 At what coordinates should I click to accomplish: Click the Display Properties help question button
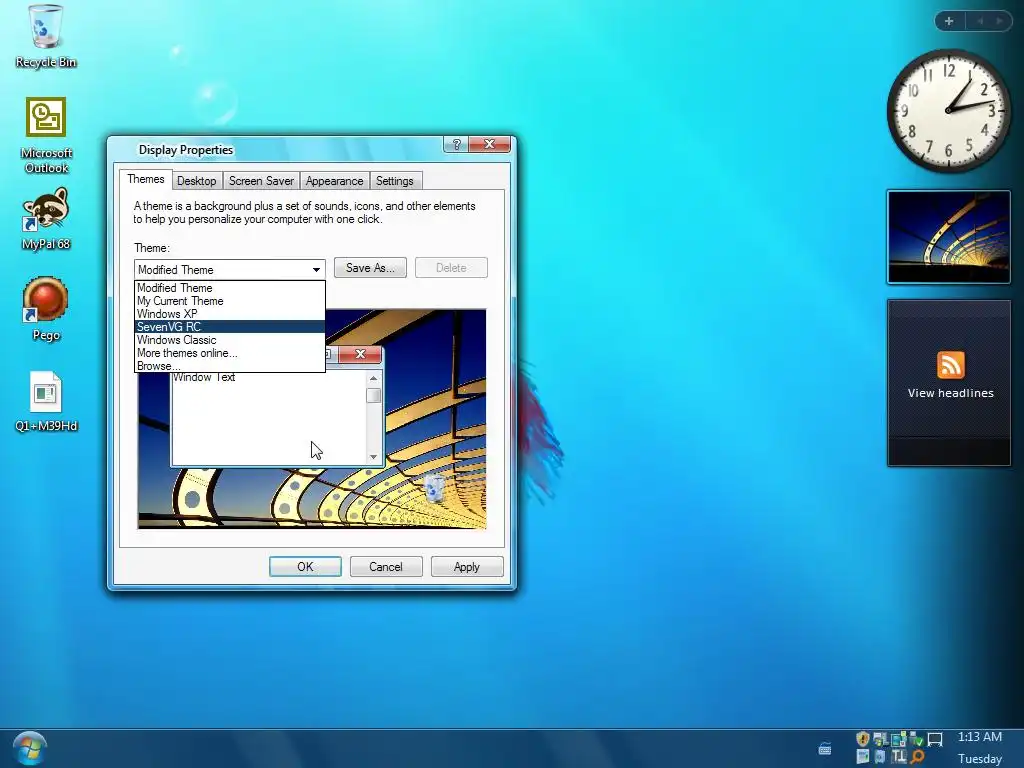(456, 144)
